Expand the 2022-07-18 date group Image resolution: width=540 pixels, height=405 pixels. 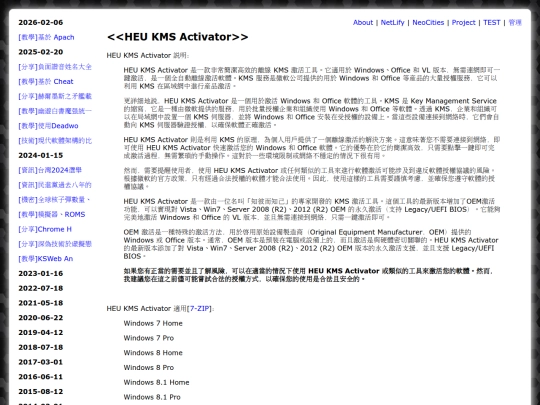(41, 288)
